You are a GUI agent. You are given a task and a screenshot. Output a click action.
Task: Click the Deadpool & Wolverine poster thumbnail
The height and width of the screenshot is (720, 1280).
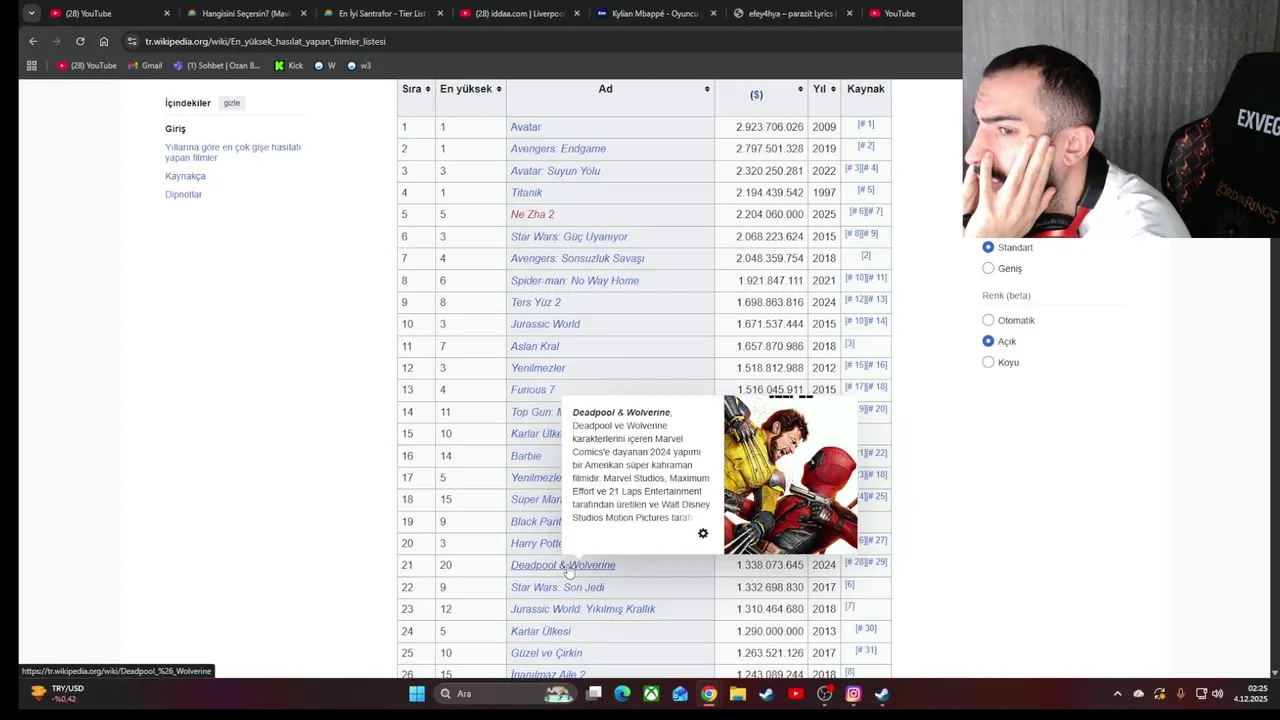790,475
